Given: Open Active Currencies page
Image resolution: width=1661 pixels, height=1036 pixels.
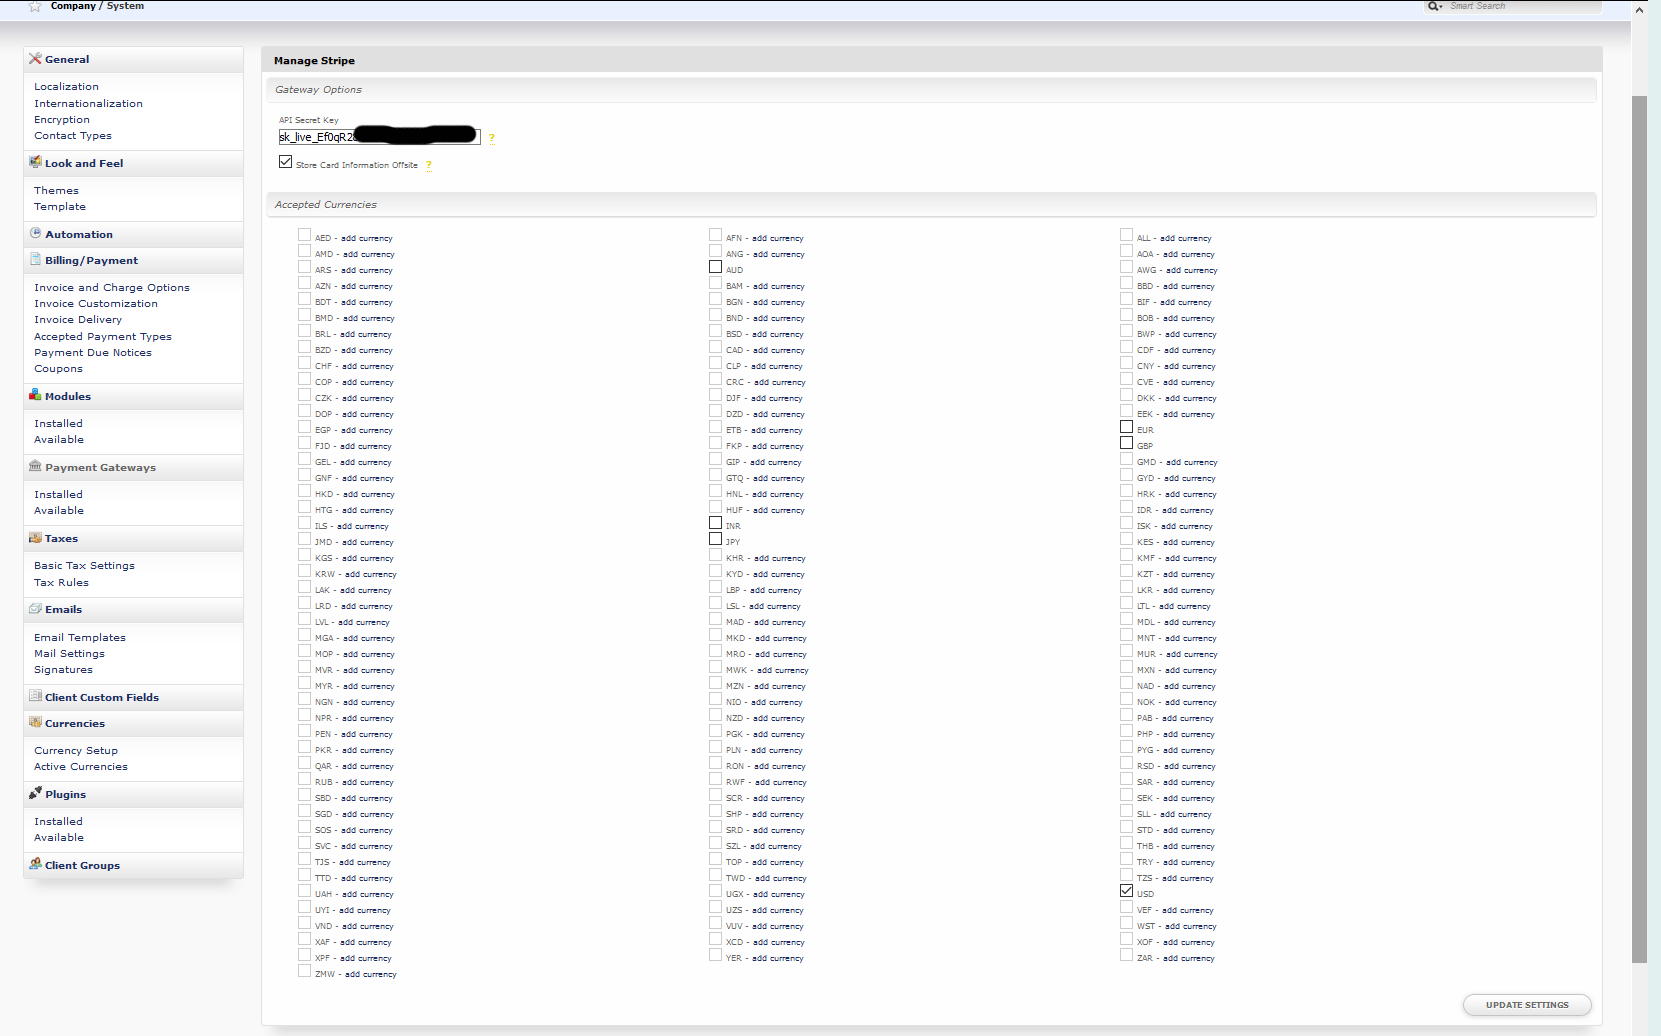Looking at the screenshot, I should 81,766.
